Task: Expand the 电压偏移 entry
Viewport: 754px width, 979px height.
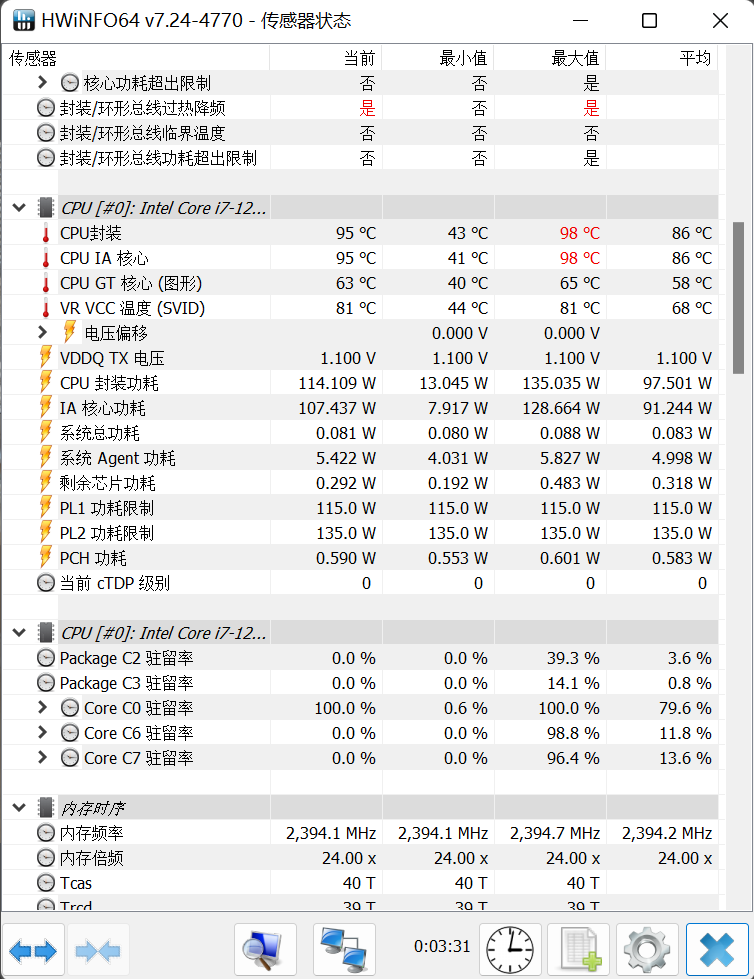Action: [42, 332]
